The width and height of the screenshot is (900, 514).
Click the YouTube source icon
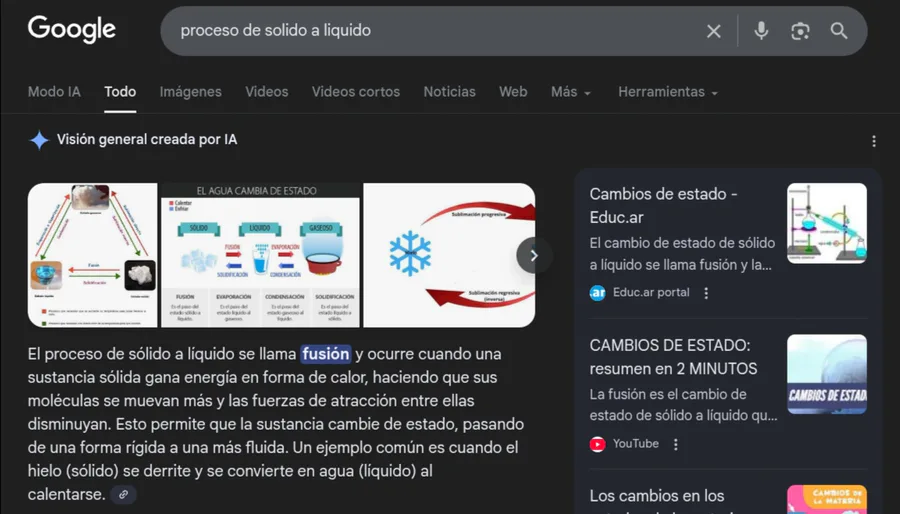pos(598,445)
